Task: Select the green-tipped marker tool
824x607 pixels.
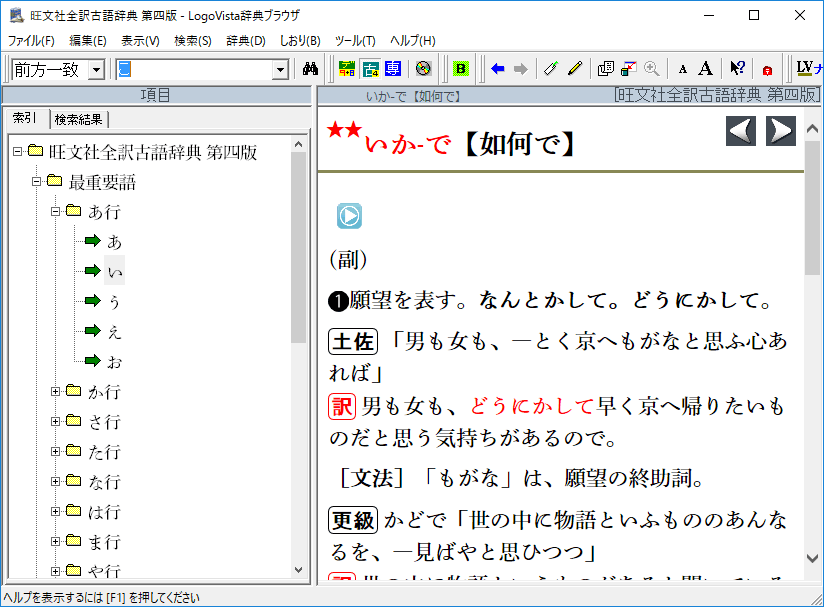Action: click(551, 69)
